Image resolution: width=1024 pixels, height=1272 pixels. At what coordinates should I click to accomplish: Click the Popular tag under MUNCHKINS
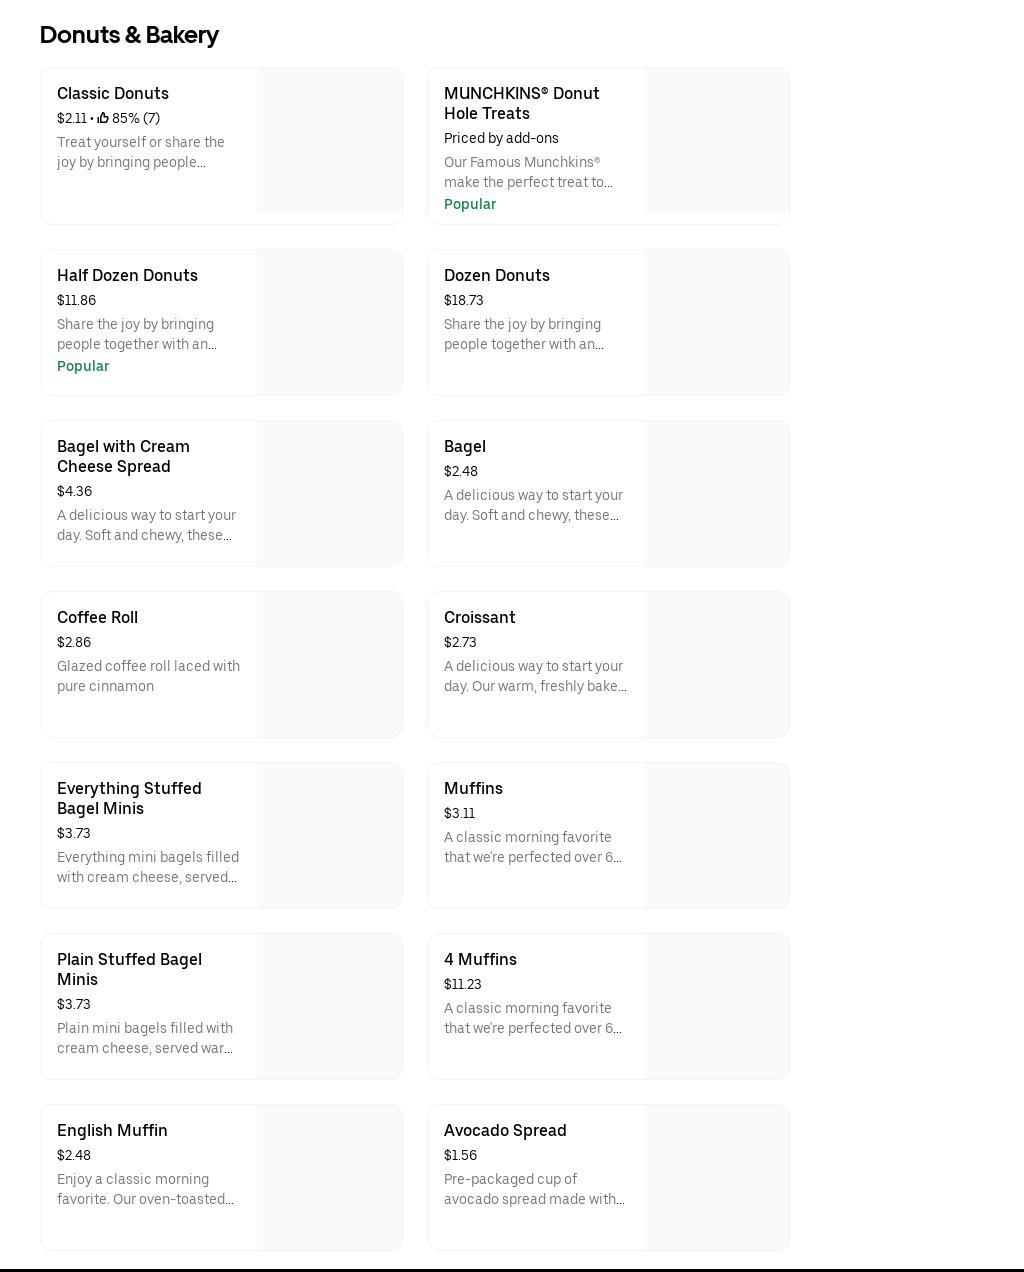(470, 204)
